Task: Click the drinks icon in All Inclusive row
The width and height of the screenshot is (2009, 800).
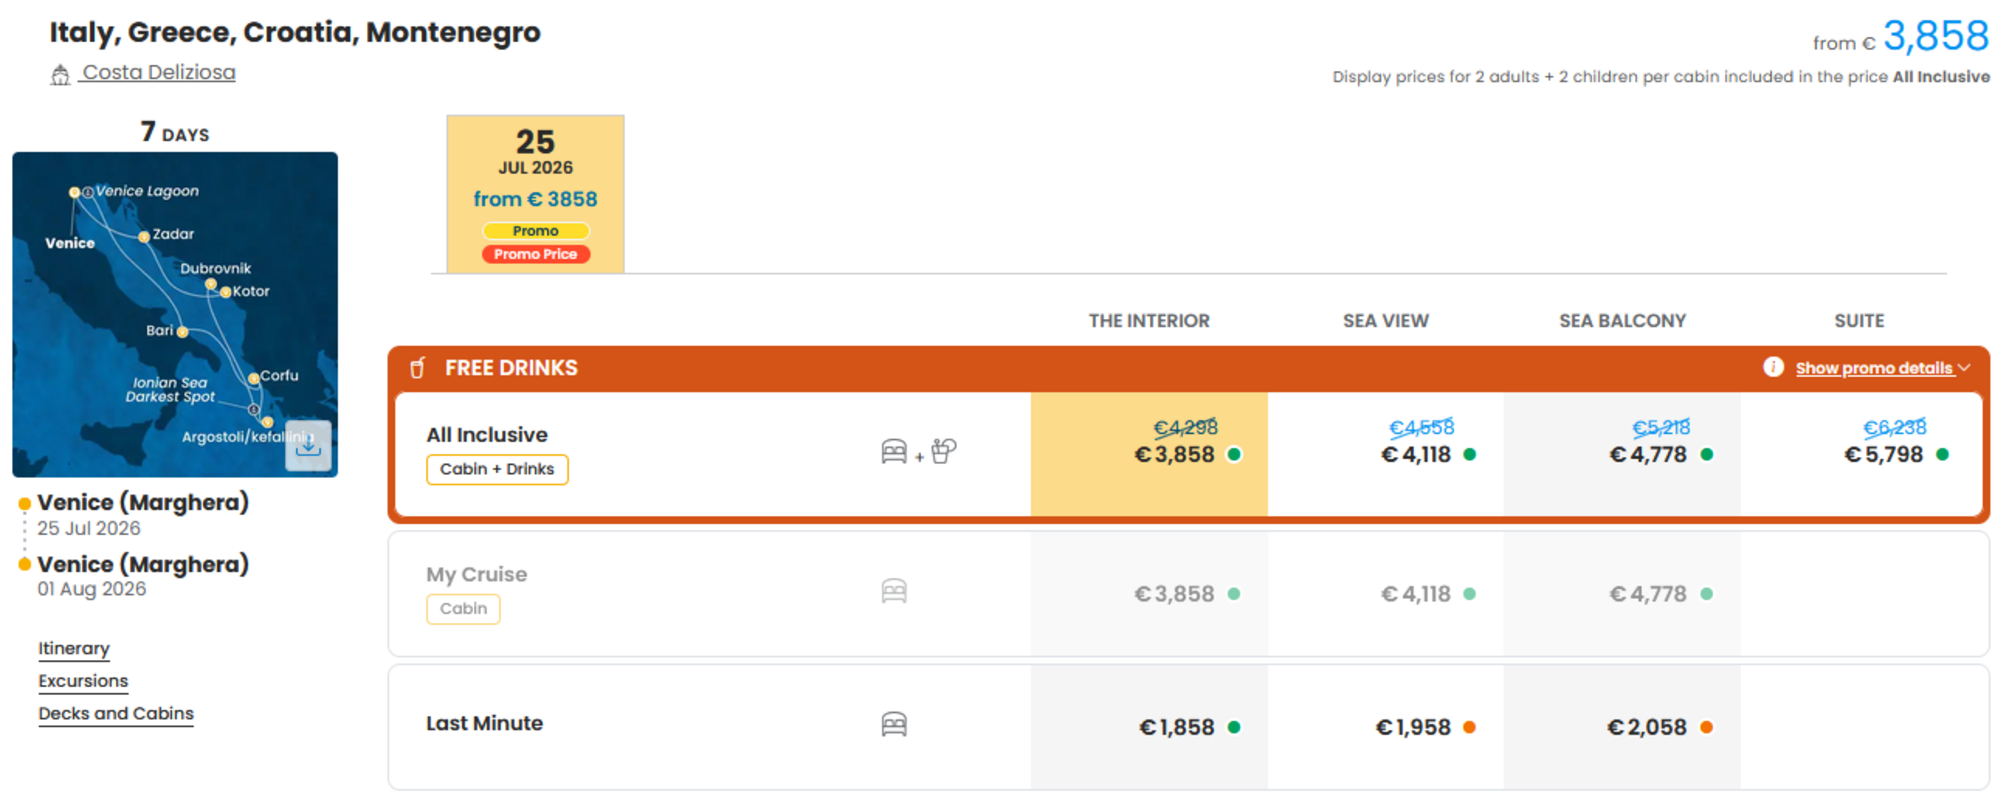Action: 943,451
